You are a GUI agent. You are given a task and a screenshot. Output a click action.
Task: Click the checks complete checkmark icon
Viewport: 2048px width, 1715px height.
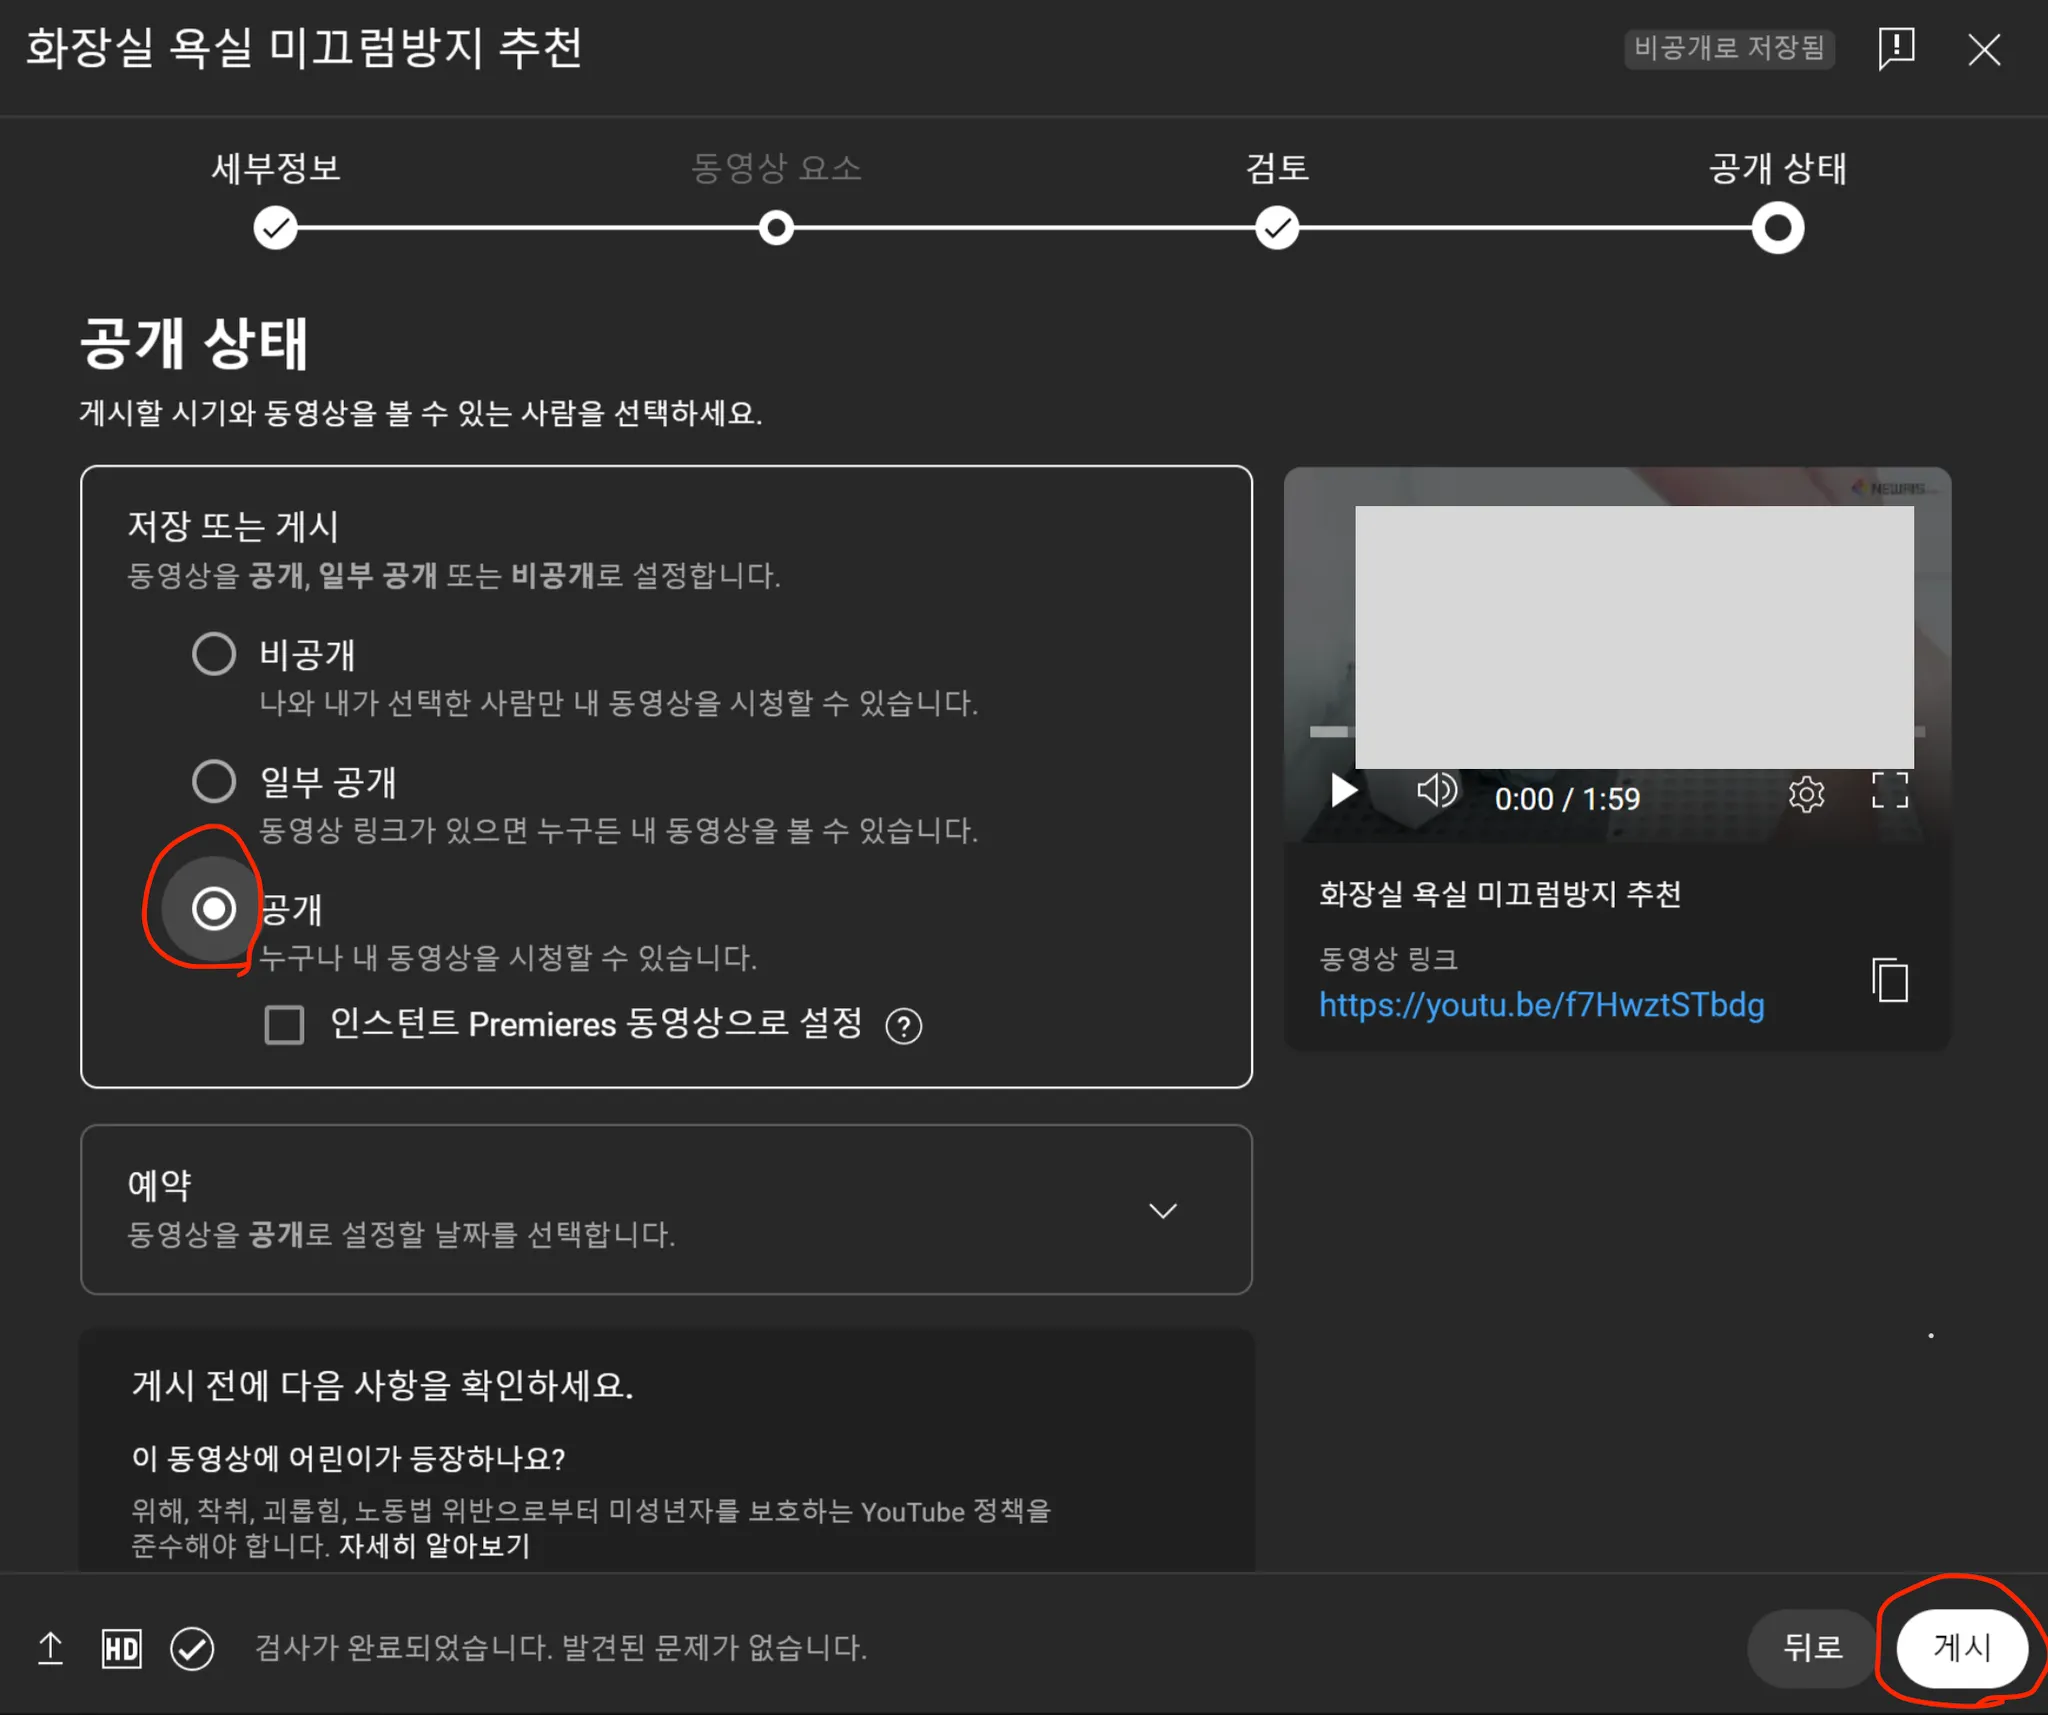pyautogui.click(x=192, y=1648)
